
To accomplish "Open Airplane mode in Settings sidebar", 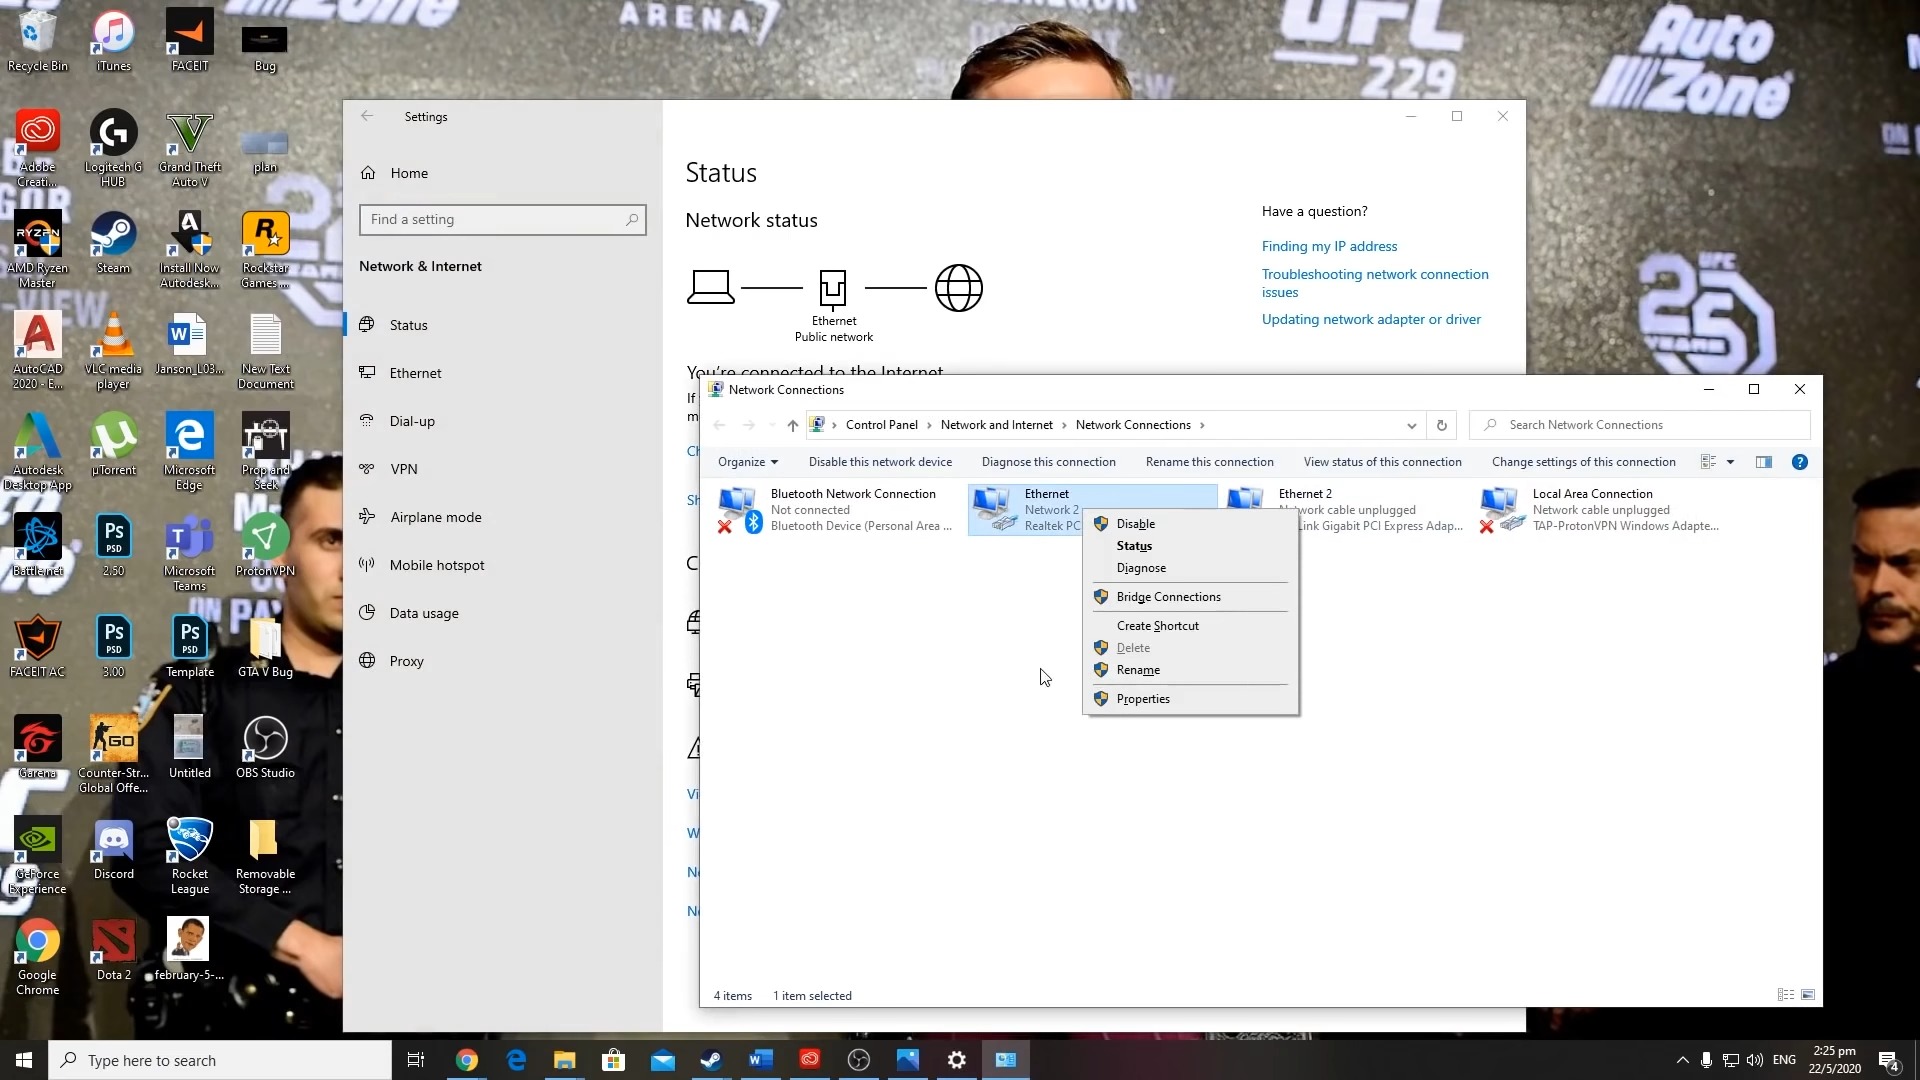I will pos(502,517).
